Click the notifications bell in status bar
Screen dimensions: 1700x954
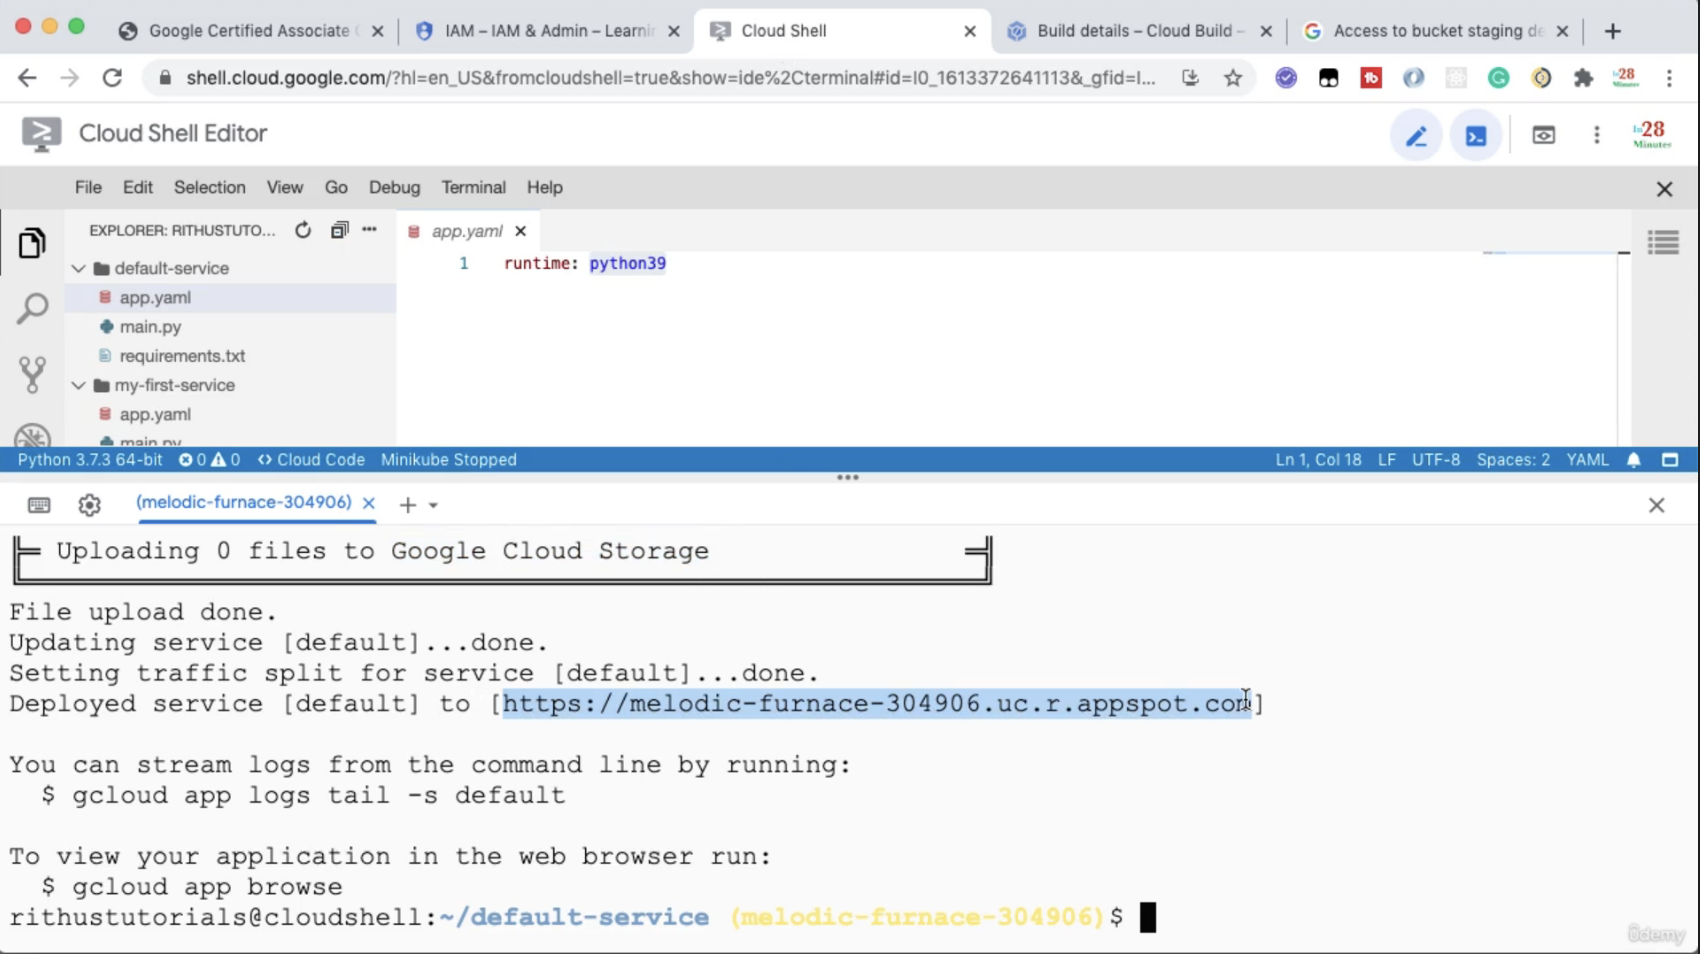point(1634,460)
